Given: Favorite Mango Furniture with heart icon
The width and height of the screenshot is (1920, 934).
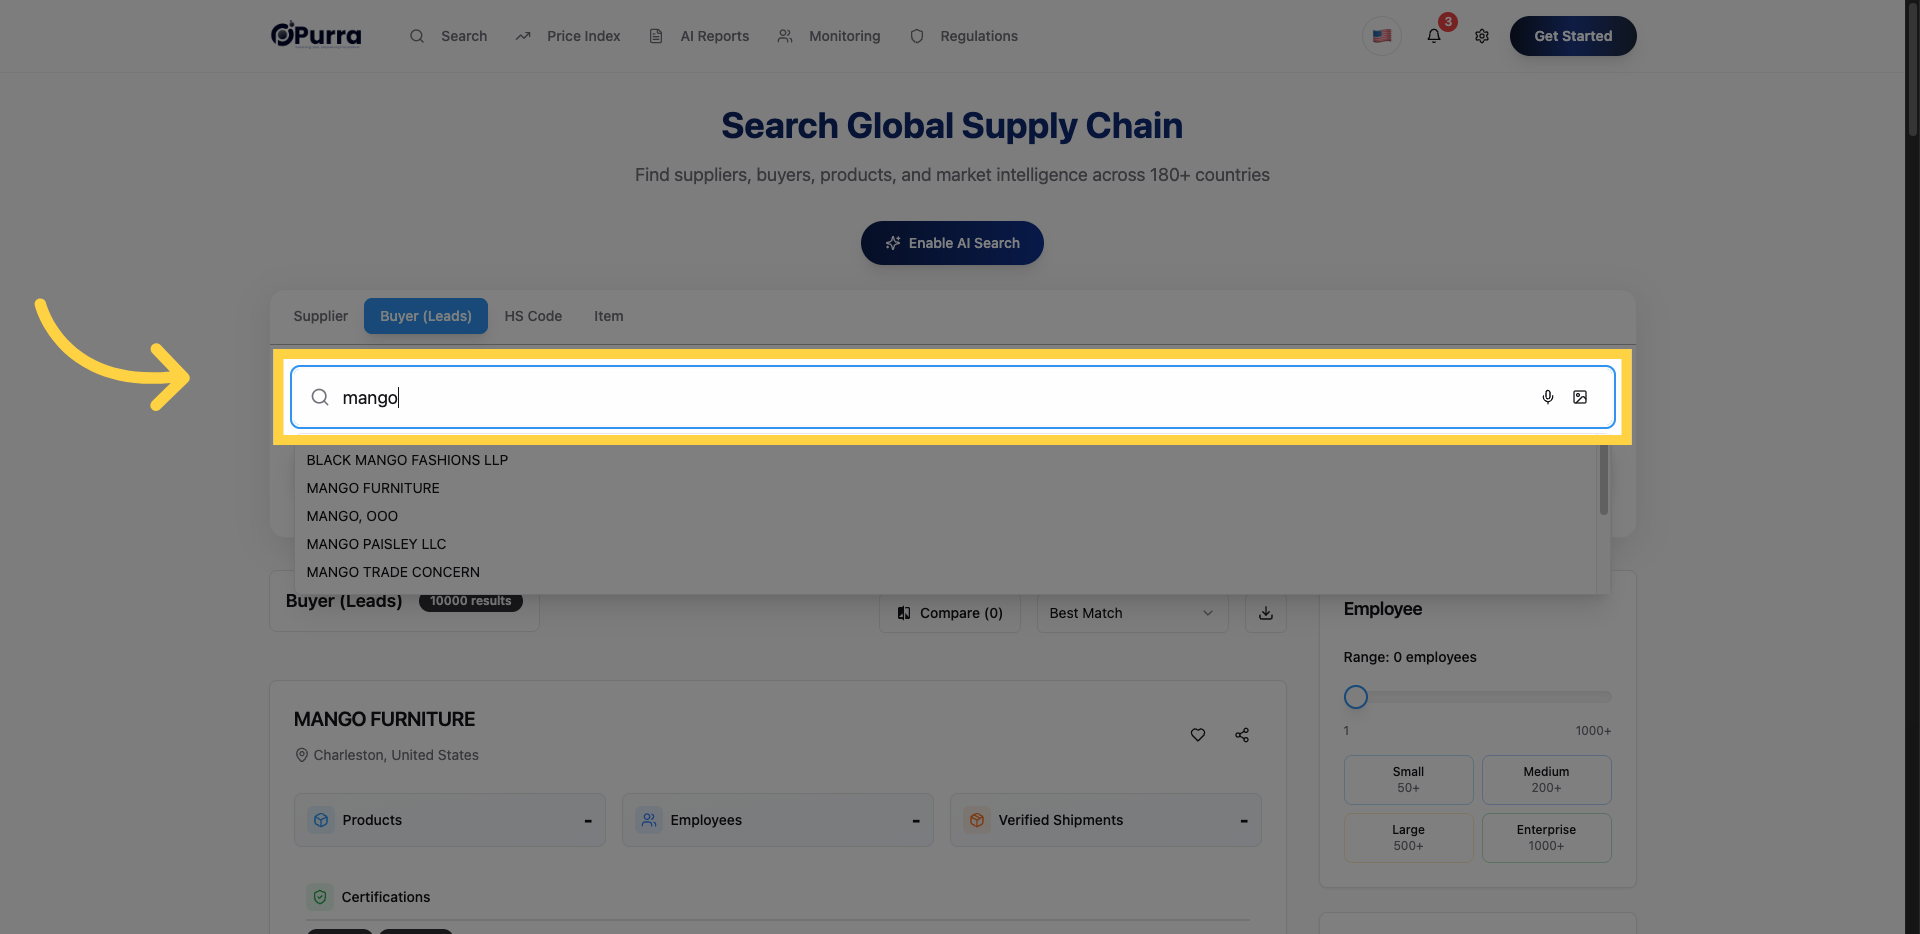Looking at the screenshot, I should pyautogui.click(x=1198, y=735).
